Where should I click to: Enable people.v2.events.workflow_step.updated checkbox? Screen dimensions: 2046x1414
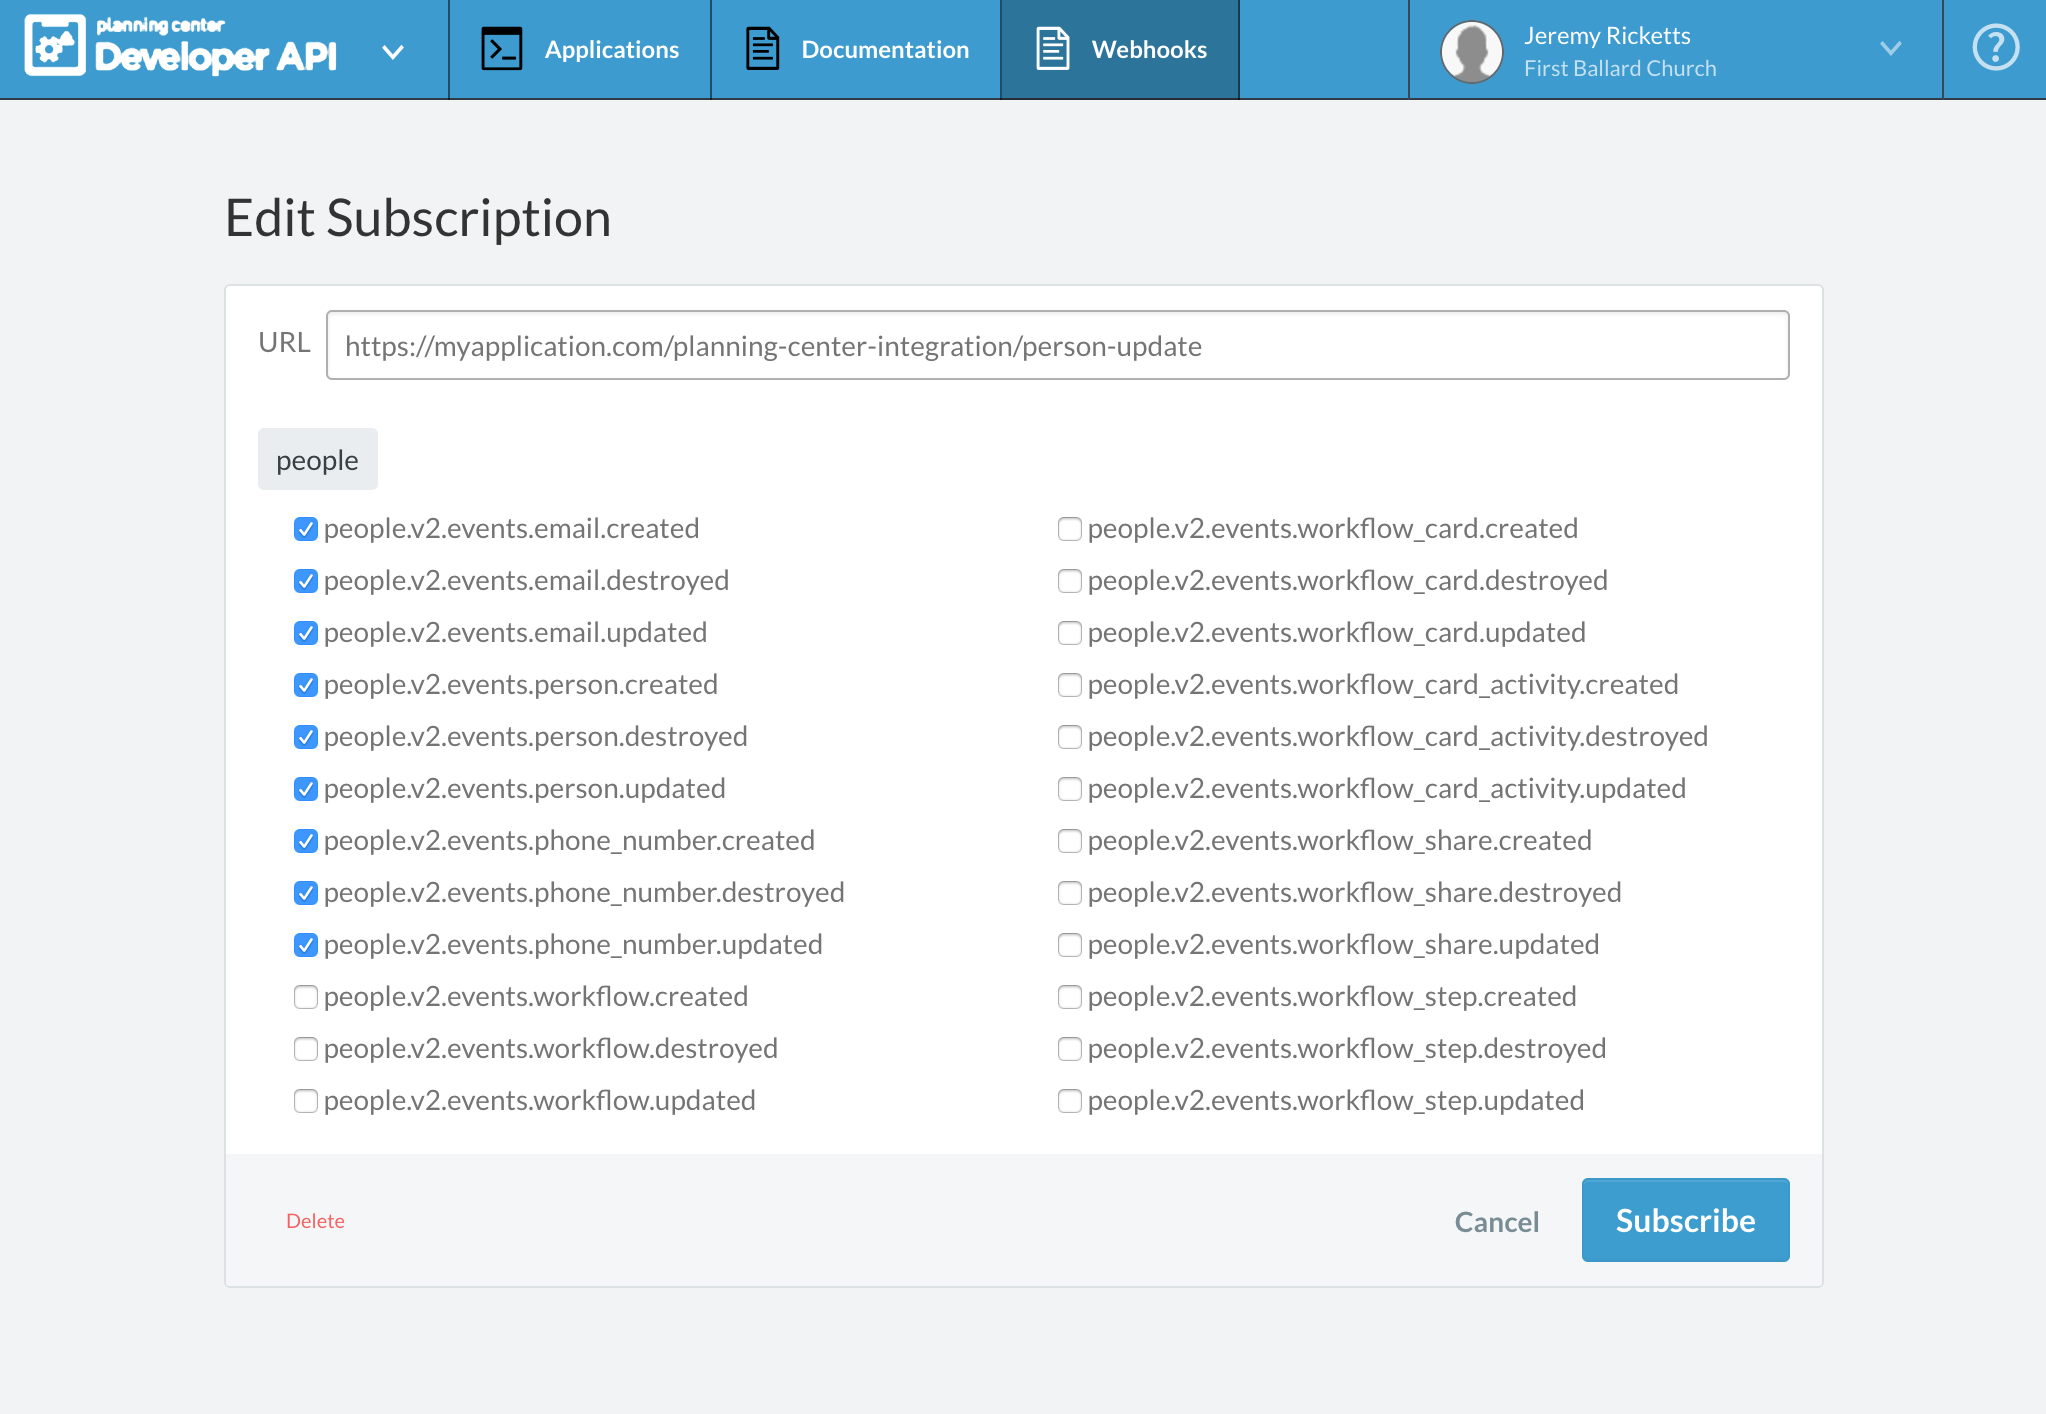coord(1070,1101)
